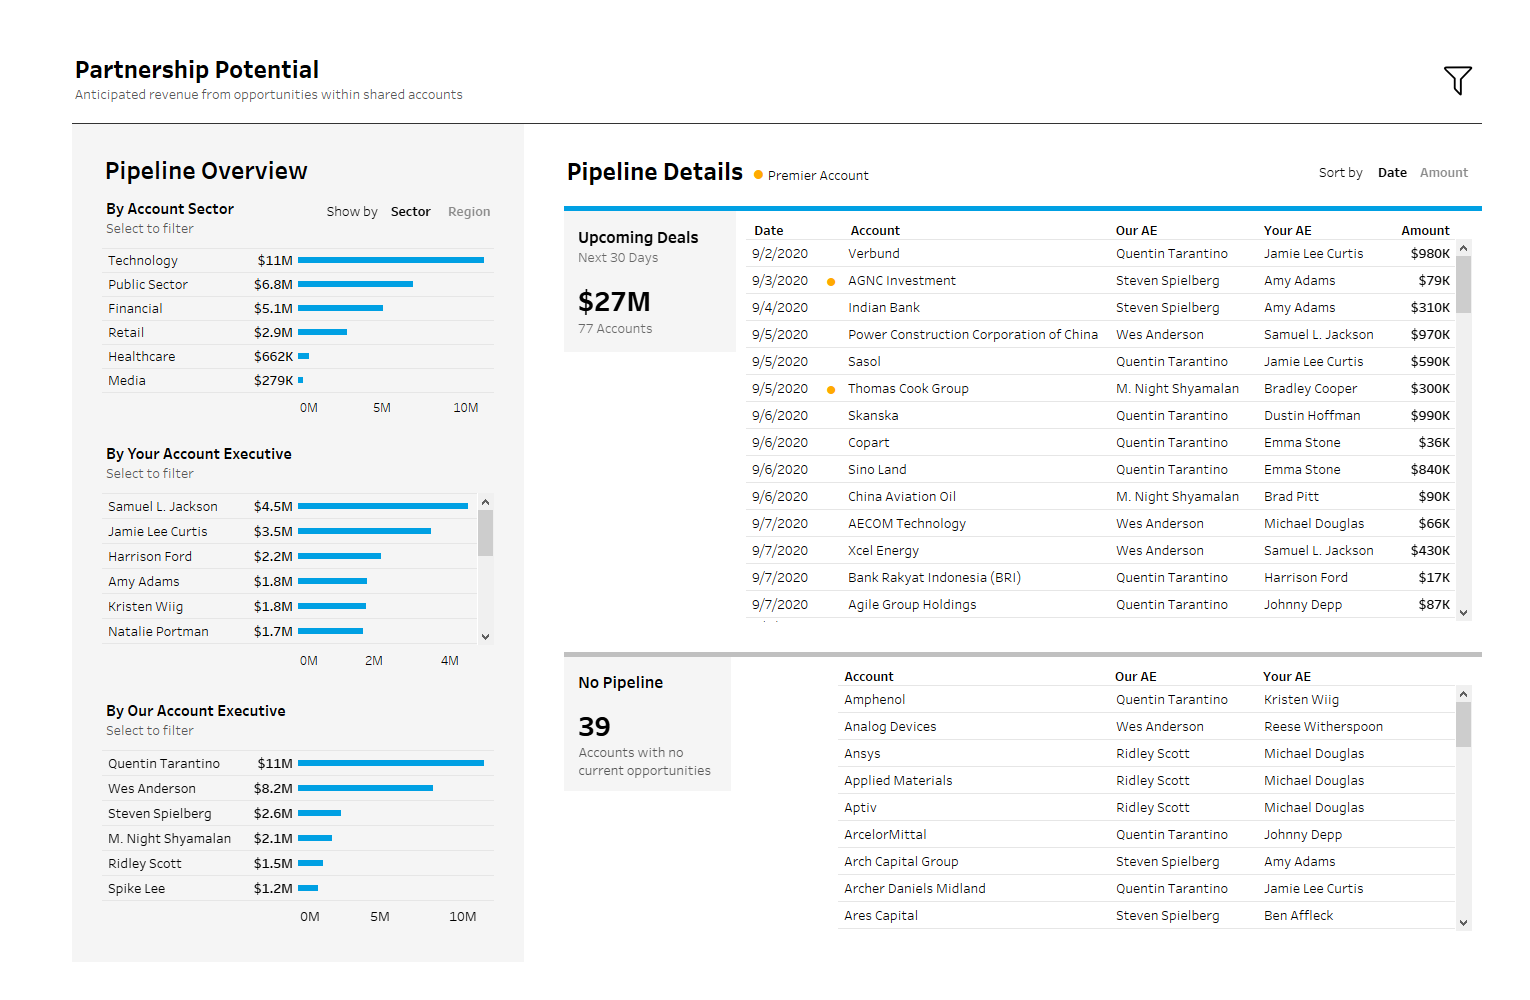Sort Pipeline Details by Date

click(1392, 172)
